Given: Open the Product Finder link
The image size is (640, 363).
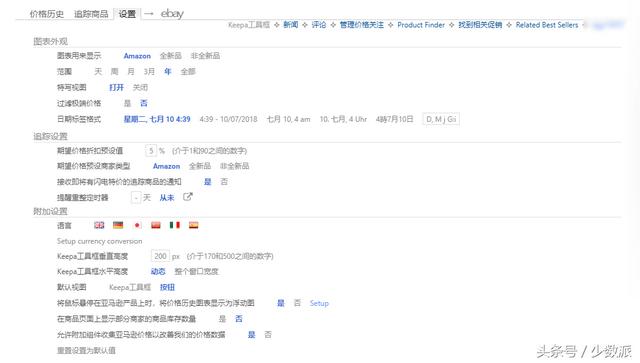Looking at the screenshot, I should click(x=421, y=25).
